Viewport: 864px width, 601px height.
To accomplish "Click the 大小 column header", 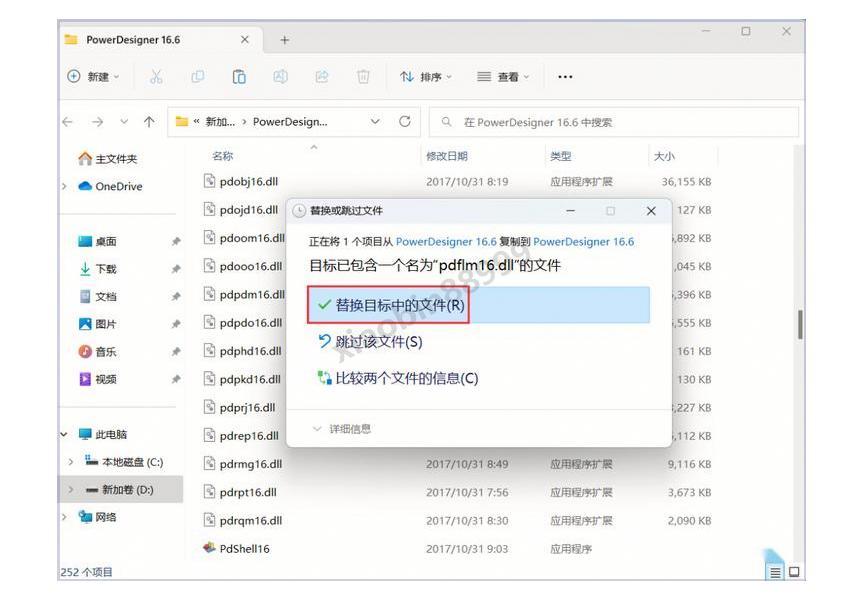I will click(664, 156).
